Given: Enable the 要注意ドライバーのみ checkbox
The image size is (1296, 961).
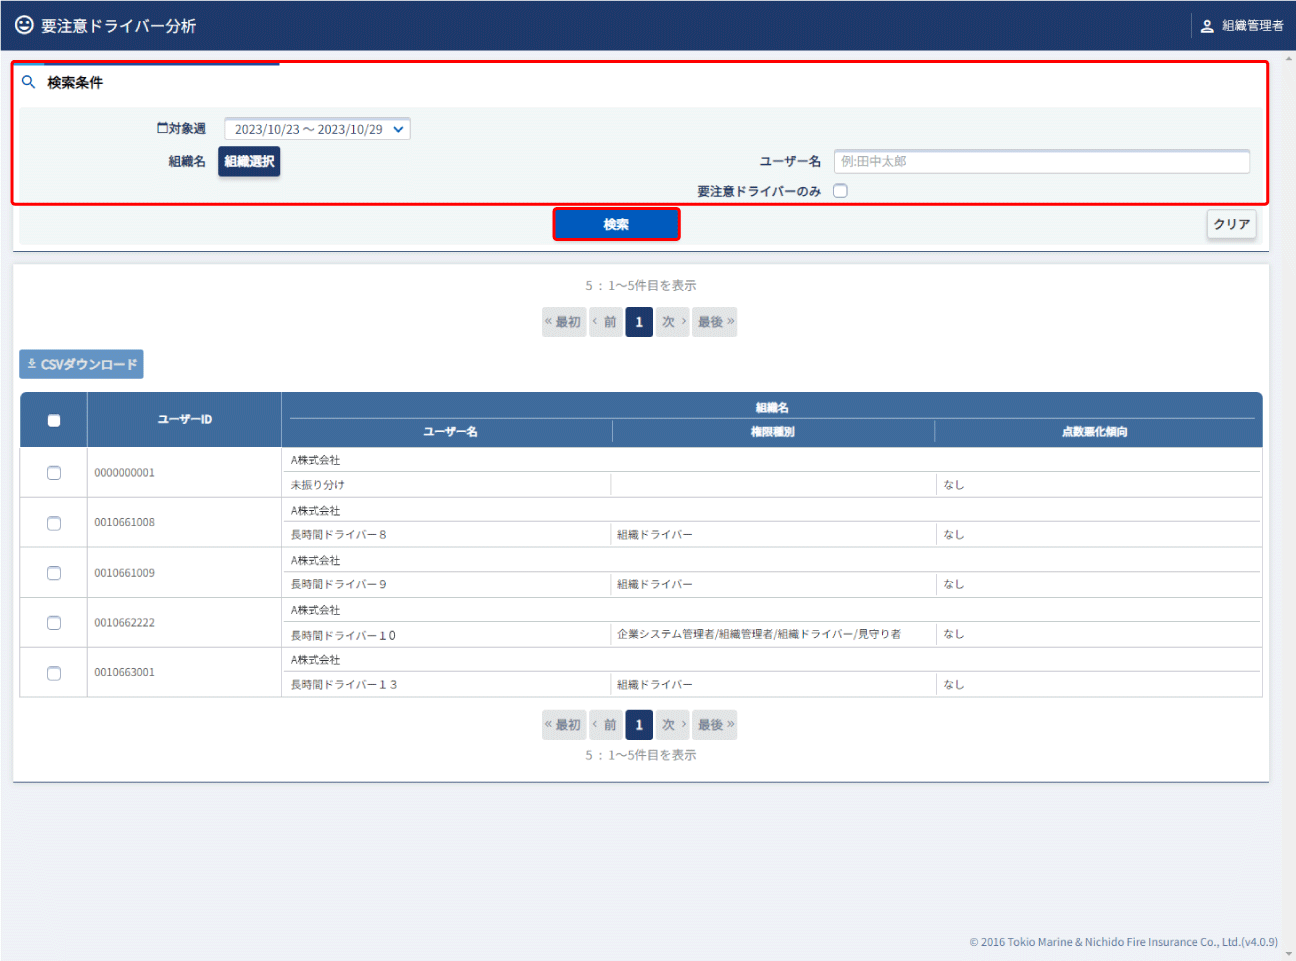Looking at the screenshot, I should pyautogui.click(x=840, y=191).
